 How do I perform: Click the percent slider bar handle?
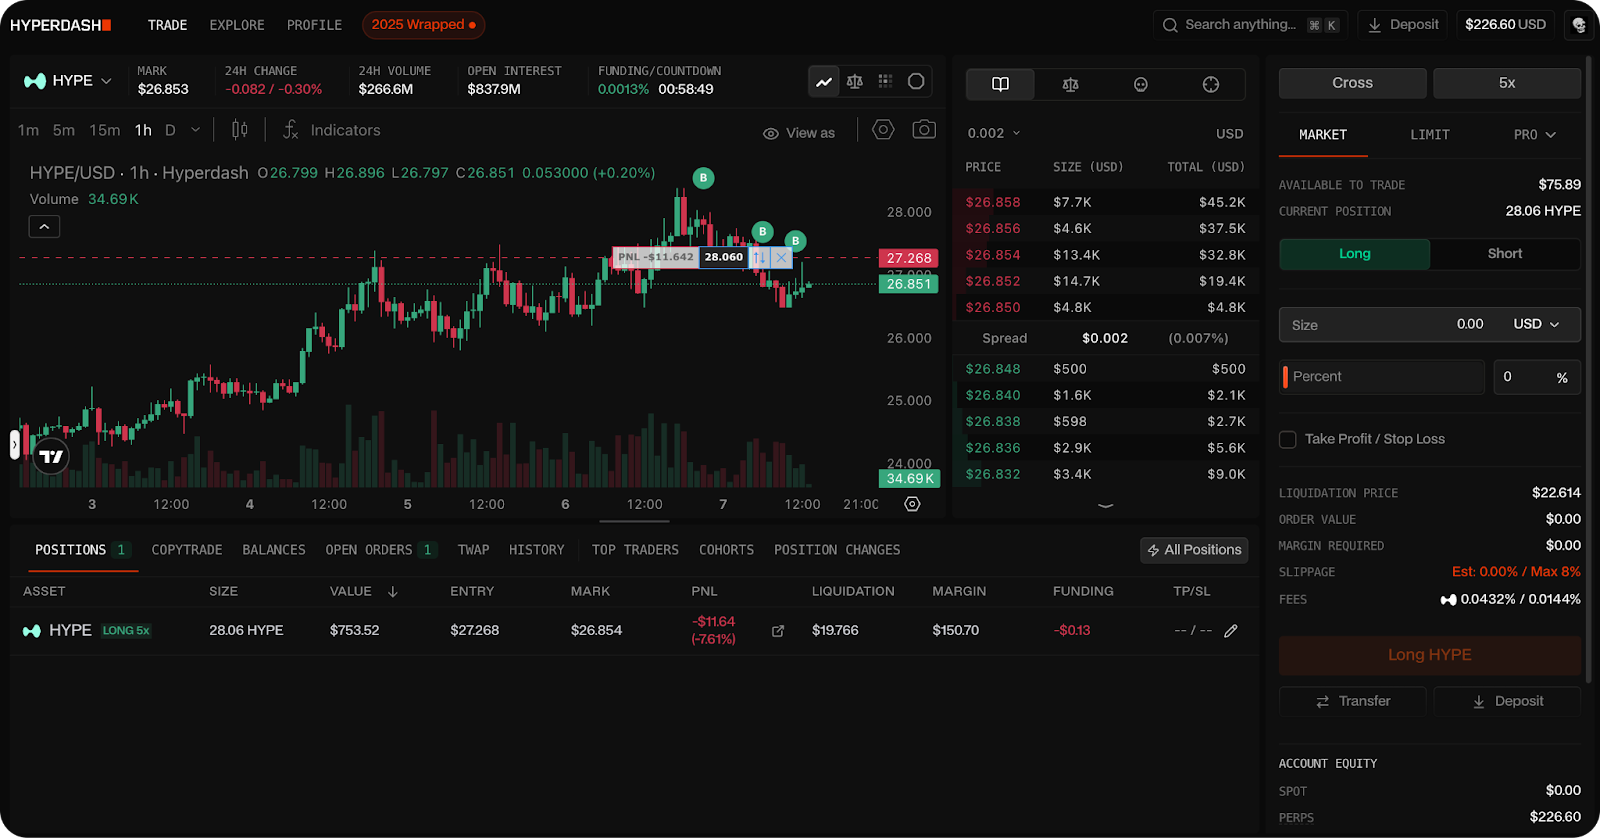tap(1285, 377)
